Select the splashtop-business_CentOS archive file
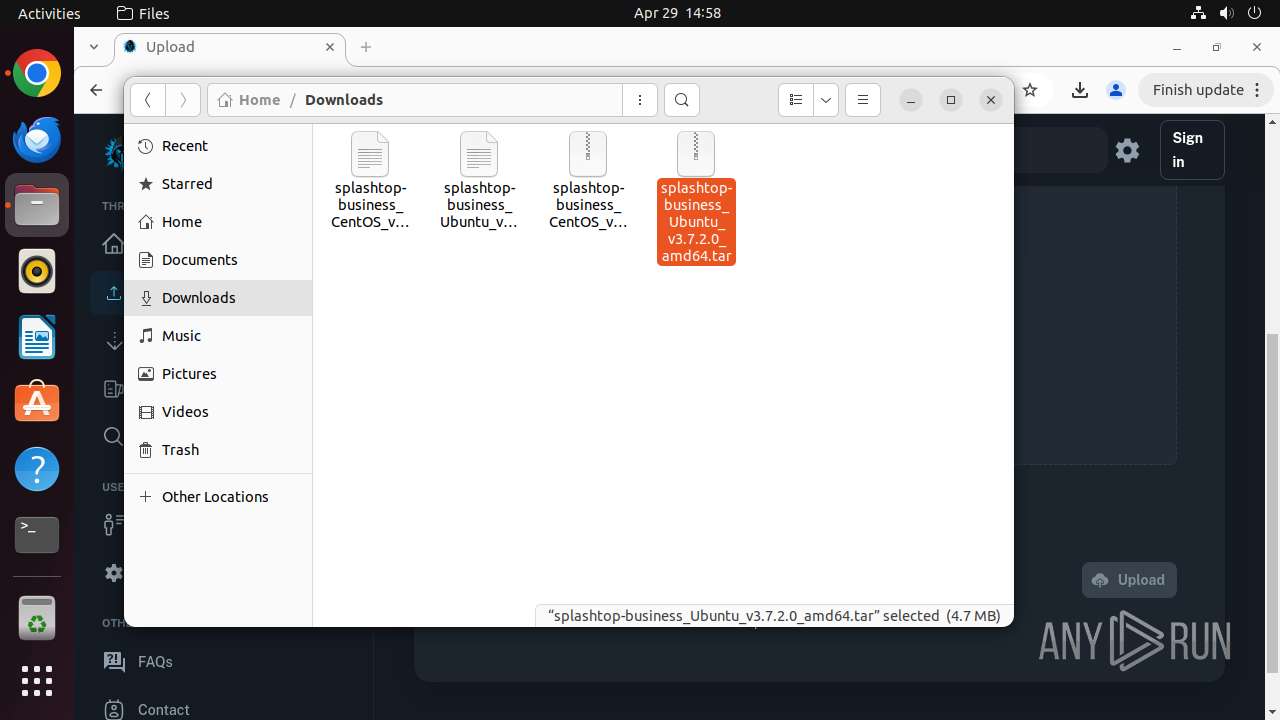The height and width of the screenshot is (720, 1280). click(588, 180)
